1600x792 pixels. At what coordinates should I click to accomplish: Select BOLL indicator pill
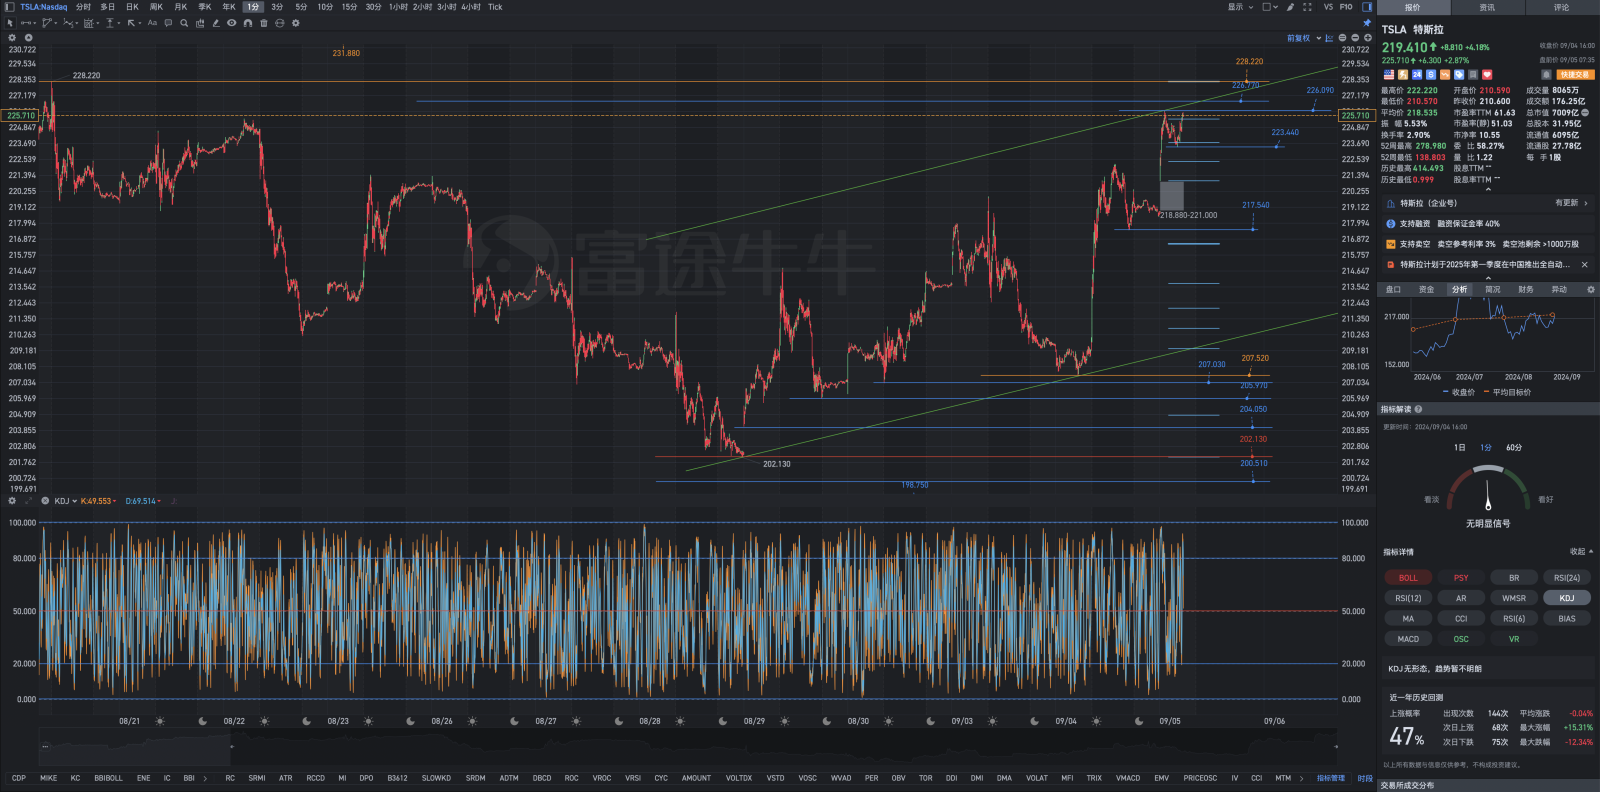point(1408,578)
